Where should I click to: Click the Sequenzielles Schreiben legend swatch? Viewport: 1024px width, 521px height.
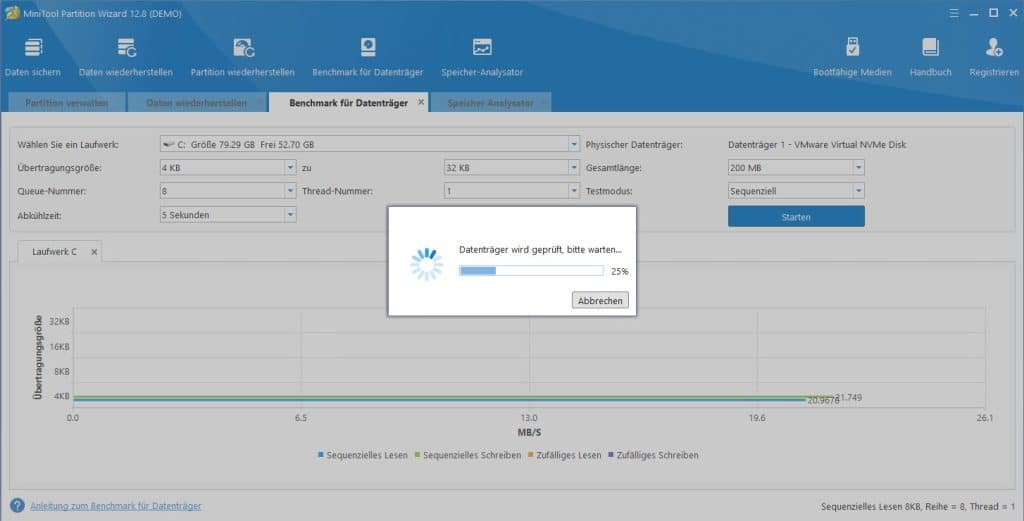point(417,454)
